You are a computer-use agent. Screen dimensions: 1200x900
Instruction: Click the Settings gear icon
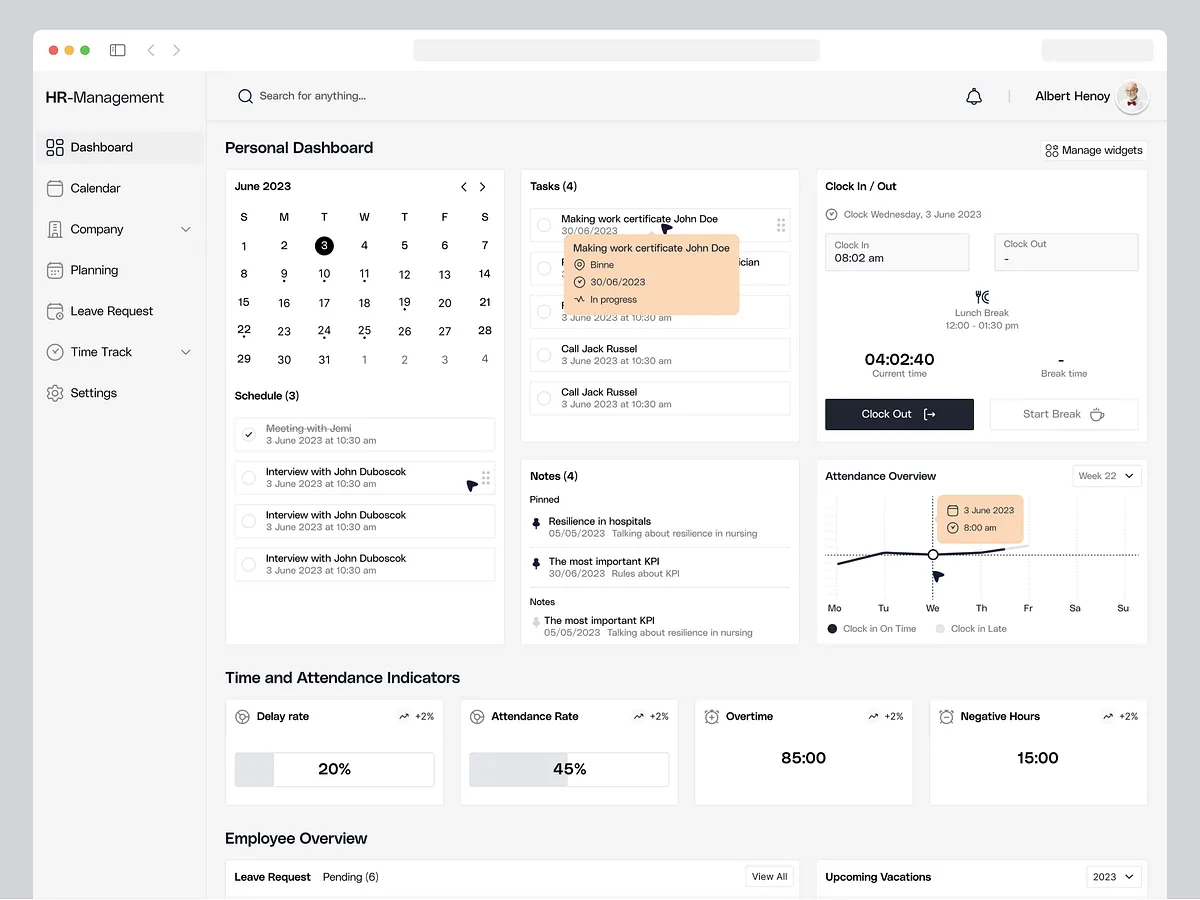pyautogui.click(x=55, y=393)
